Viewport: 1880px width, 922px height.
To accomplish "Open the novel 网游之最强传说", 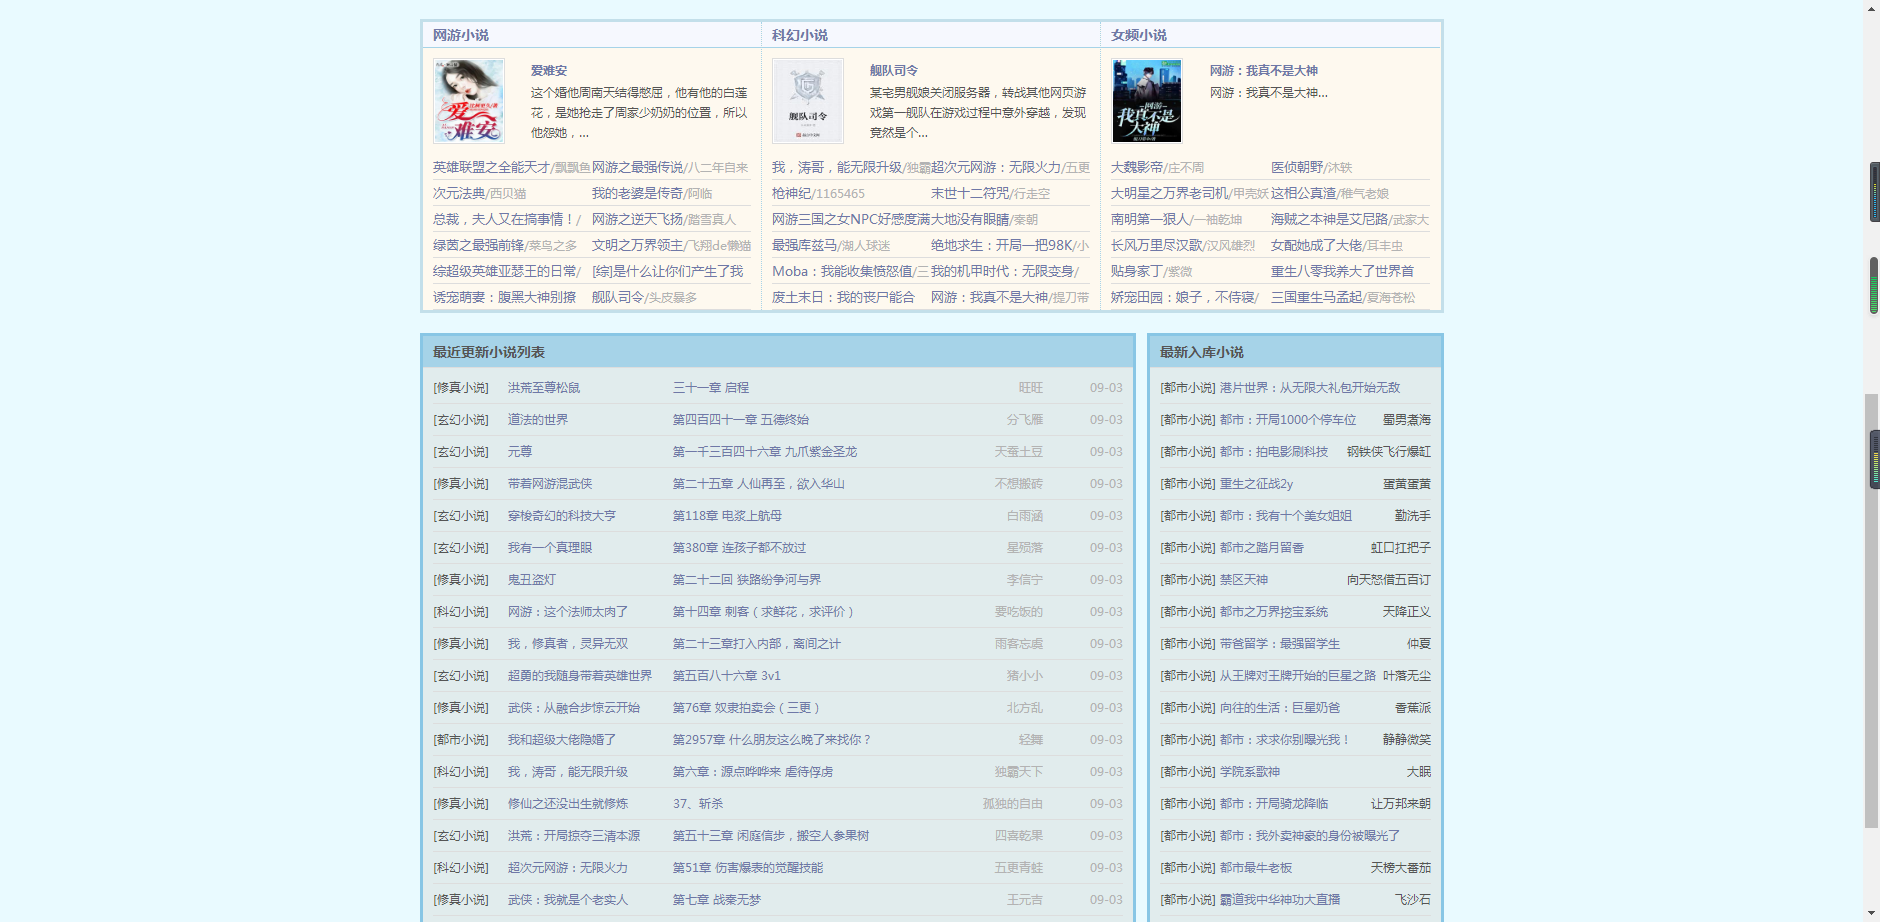I will [x=637, y=167].
